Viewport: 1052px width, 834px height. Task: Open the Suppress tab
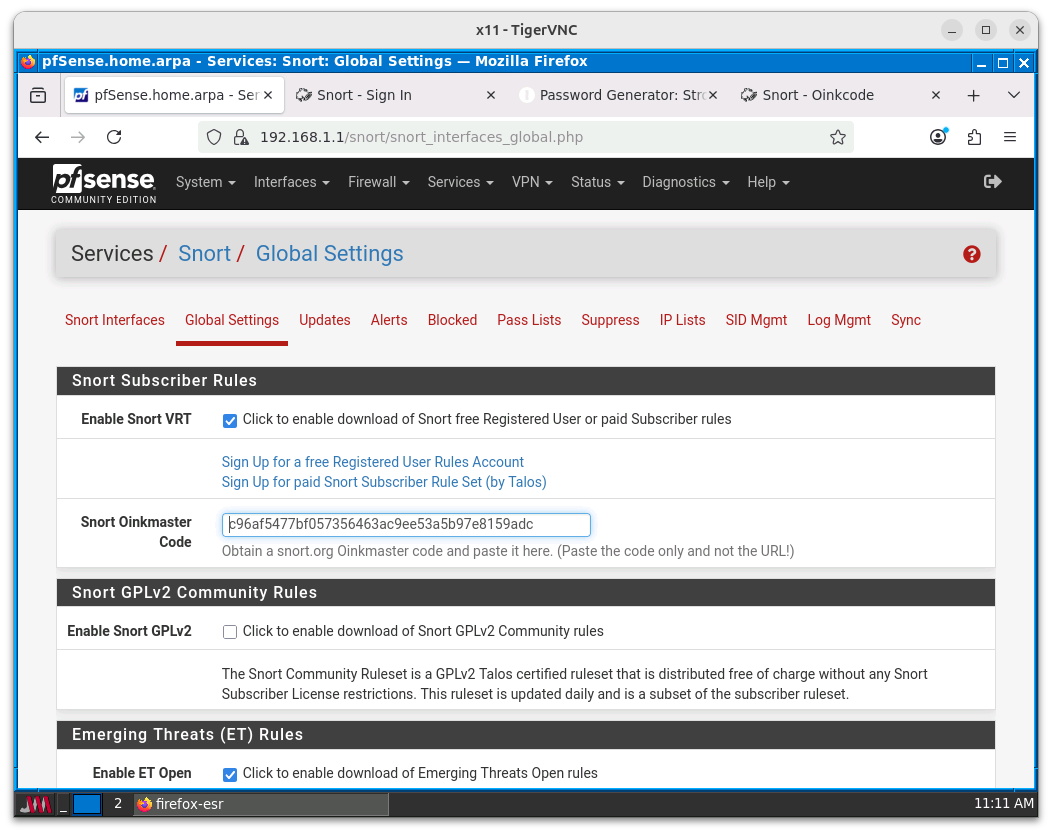610,320
